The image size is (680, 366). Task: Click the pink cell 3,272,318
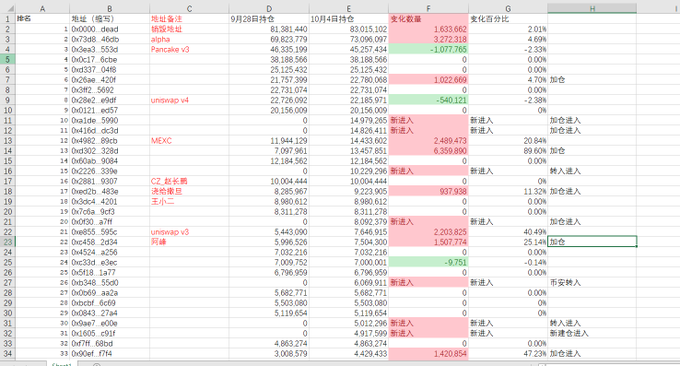pos(428,39)
